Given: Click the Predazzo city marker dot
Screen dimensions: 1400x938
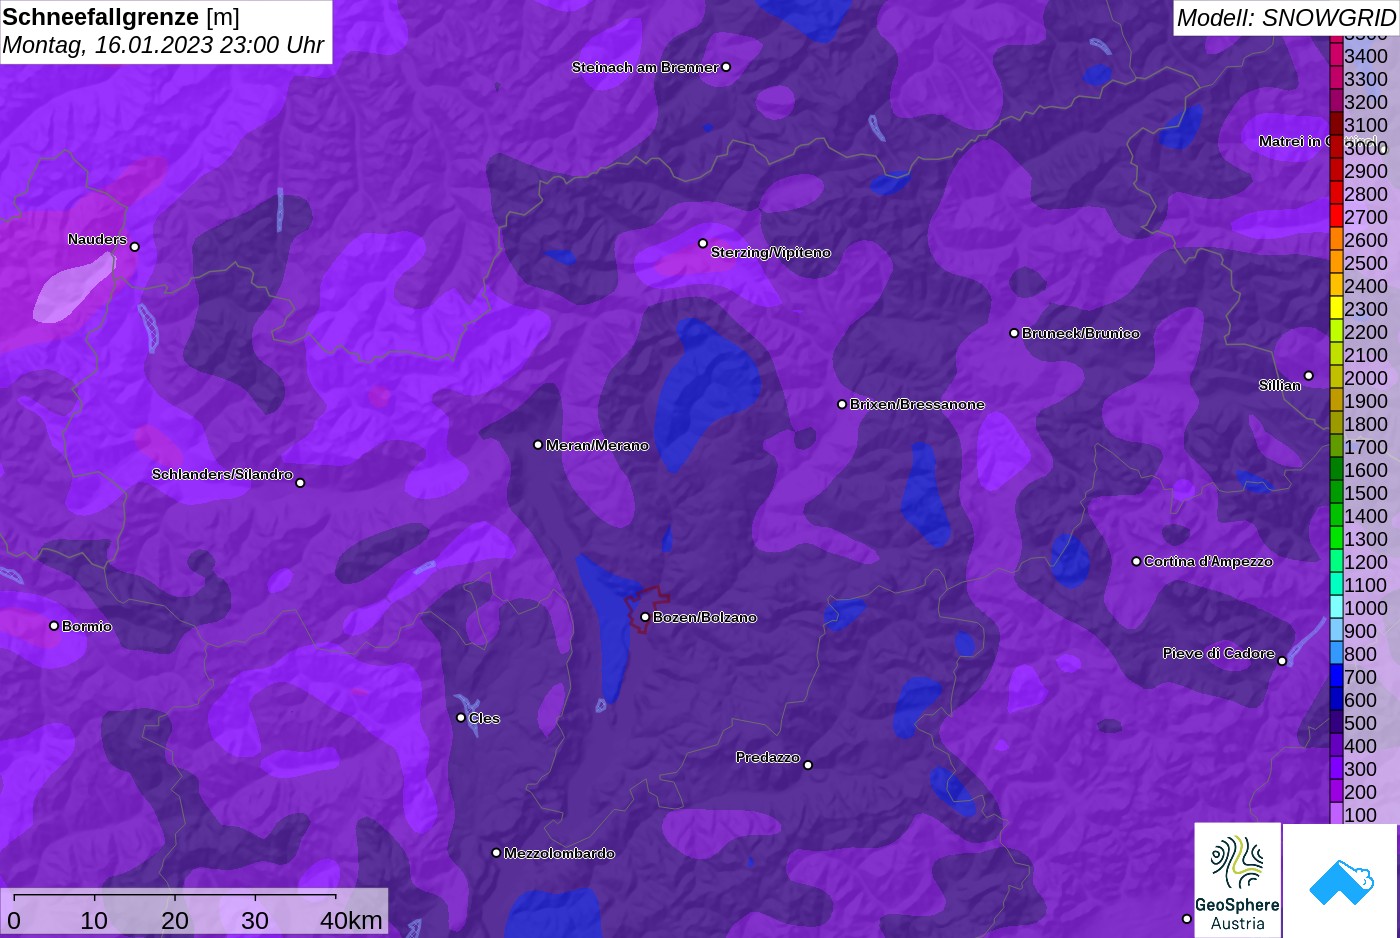Looking at the screenshot, I should [808, 765].
